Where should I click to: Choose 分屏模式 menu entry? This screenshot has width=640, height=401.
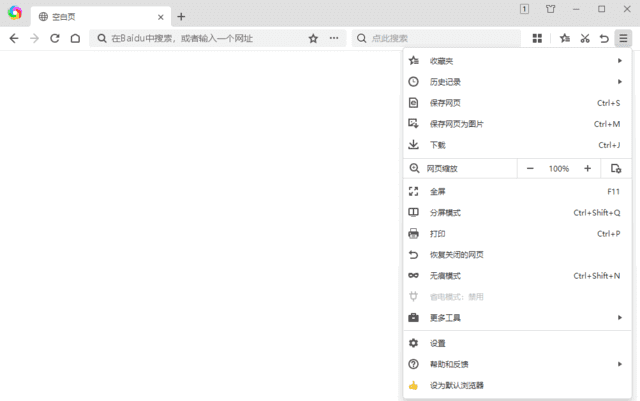(x=445, y=213)
